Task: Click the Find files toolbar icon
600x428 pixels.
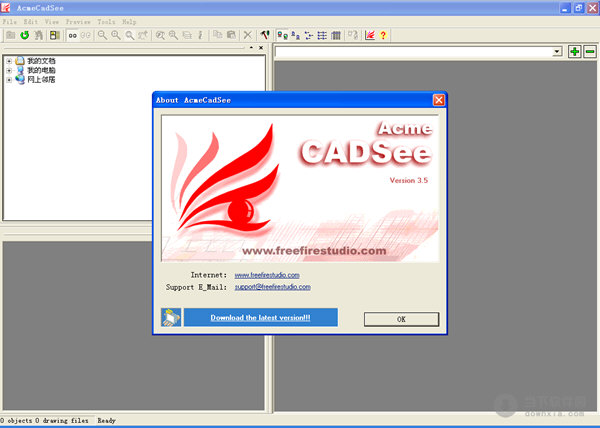Action: (x=39, y=35)
